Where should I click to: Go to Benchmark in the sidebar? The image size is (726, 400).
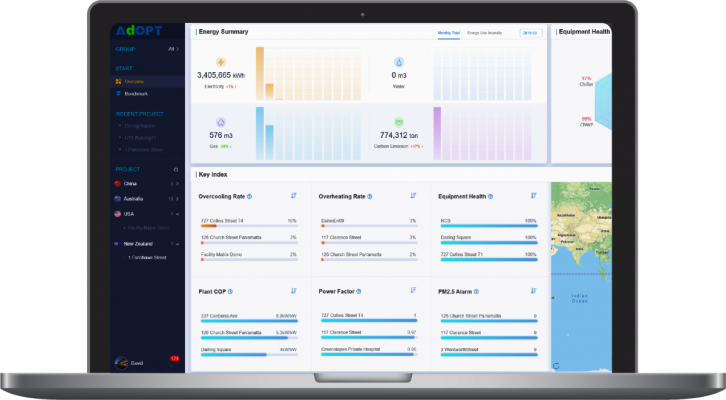point(135,94)
